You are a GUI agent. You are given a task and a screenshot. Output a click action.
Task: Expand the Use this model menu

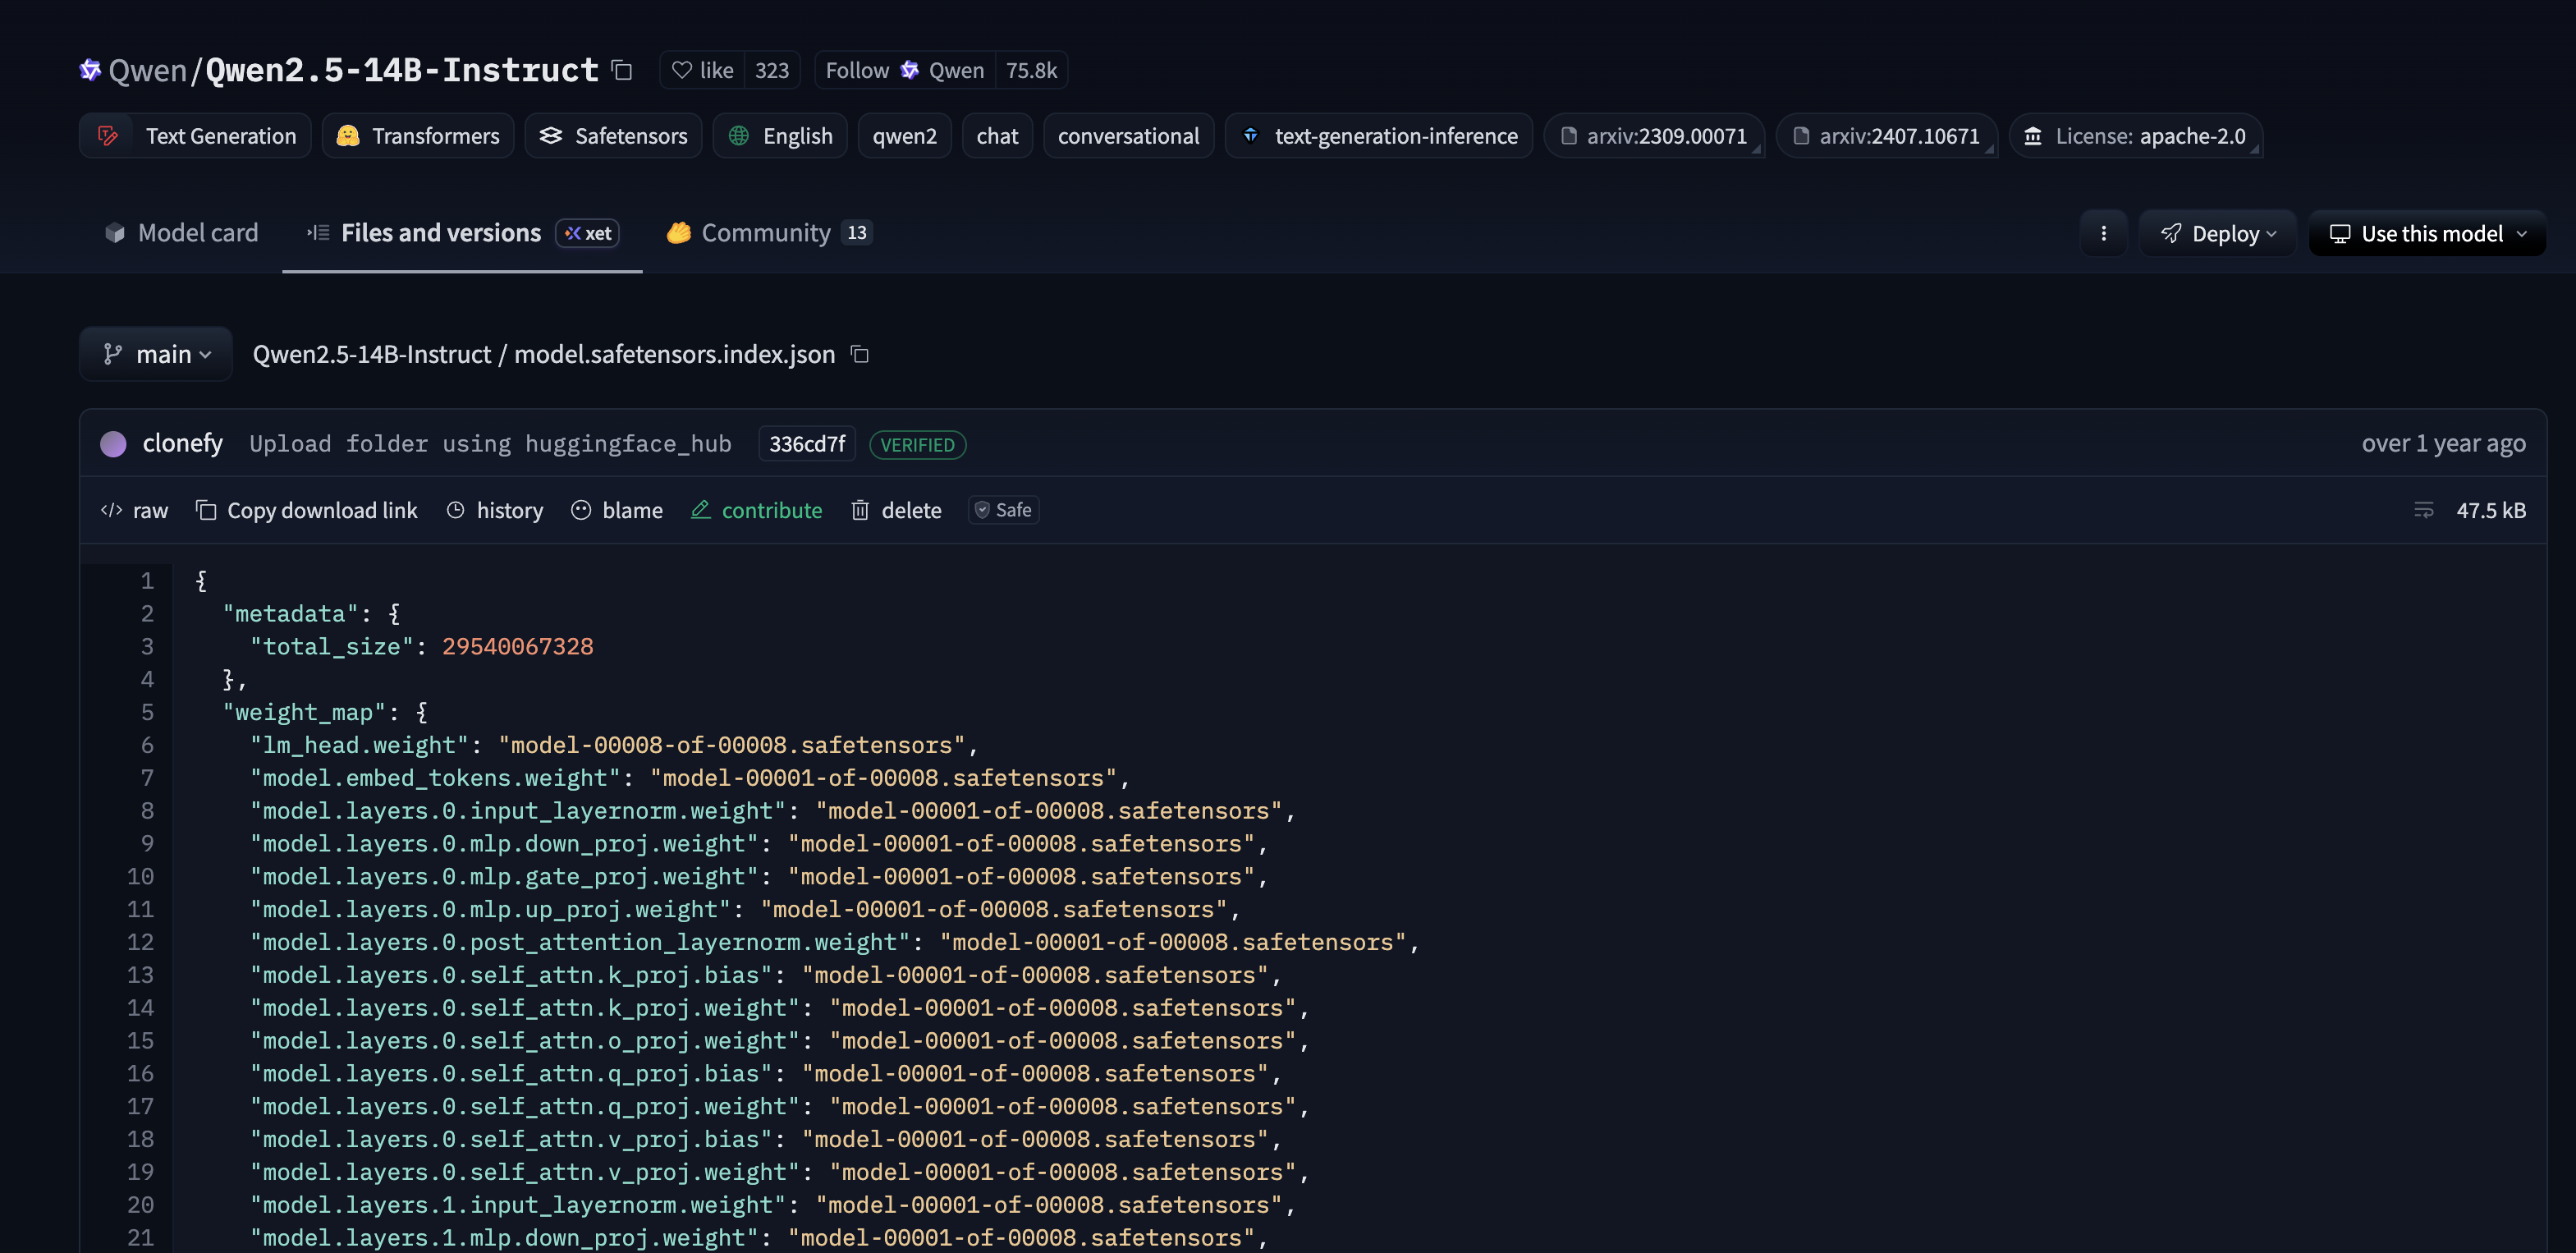(x=2427, y=233)
